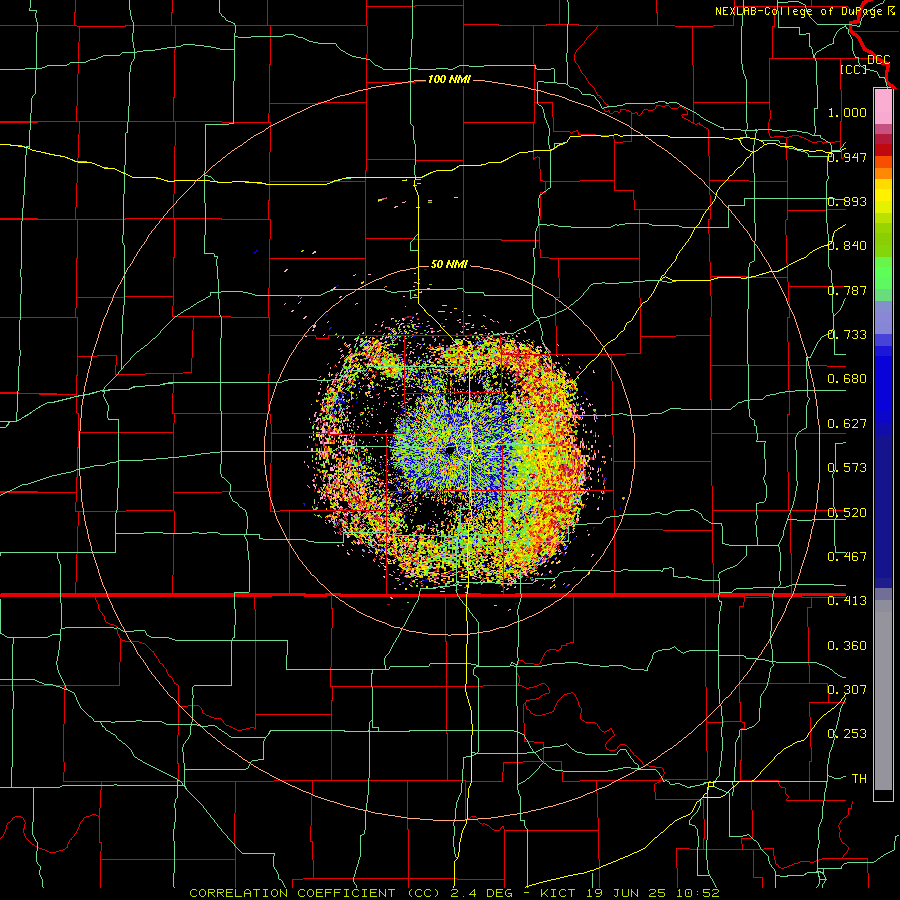The height and width of the screenshot is (900, 900).
Task: Click the black radar site dot at the ring center
Action: 450,449
